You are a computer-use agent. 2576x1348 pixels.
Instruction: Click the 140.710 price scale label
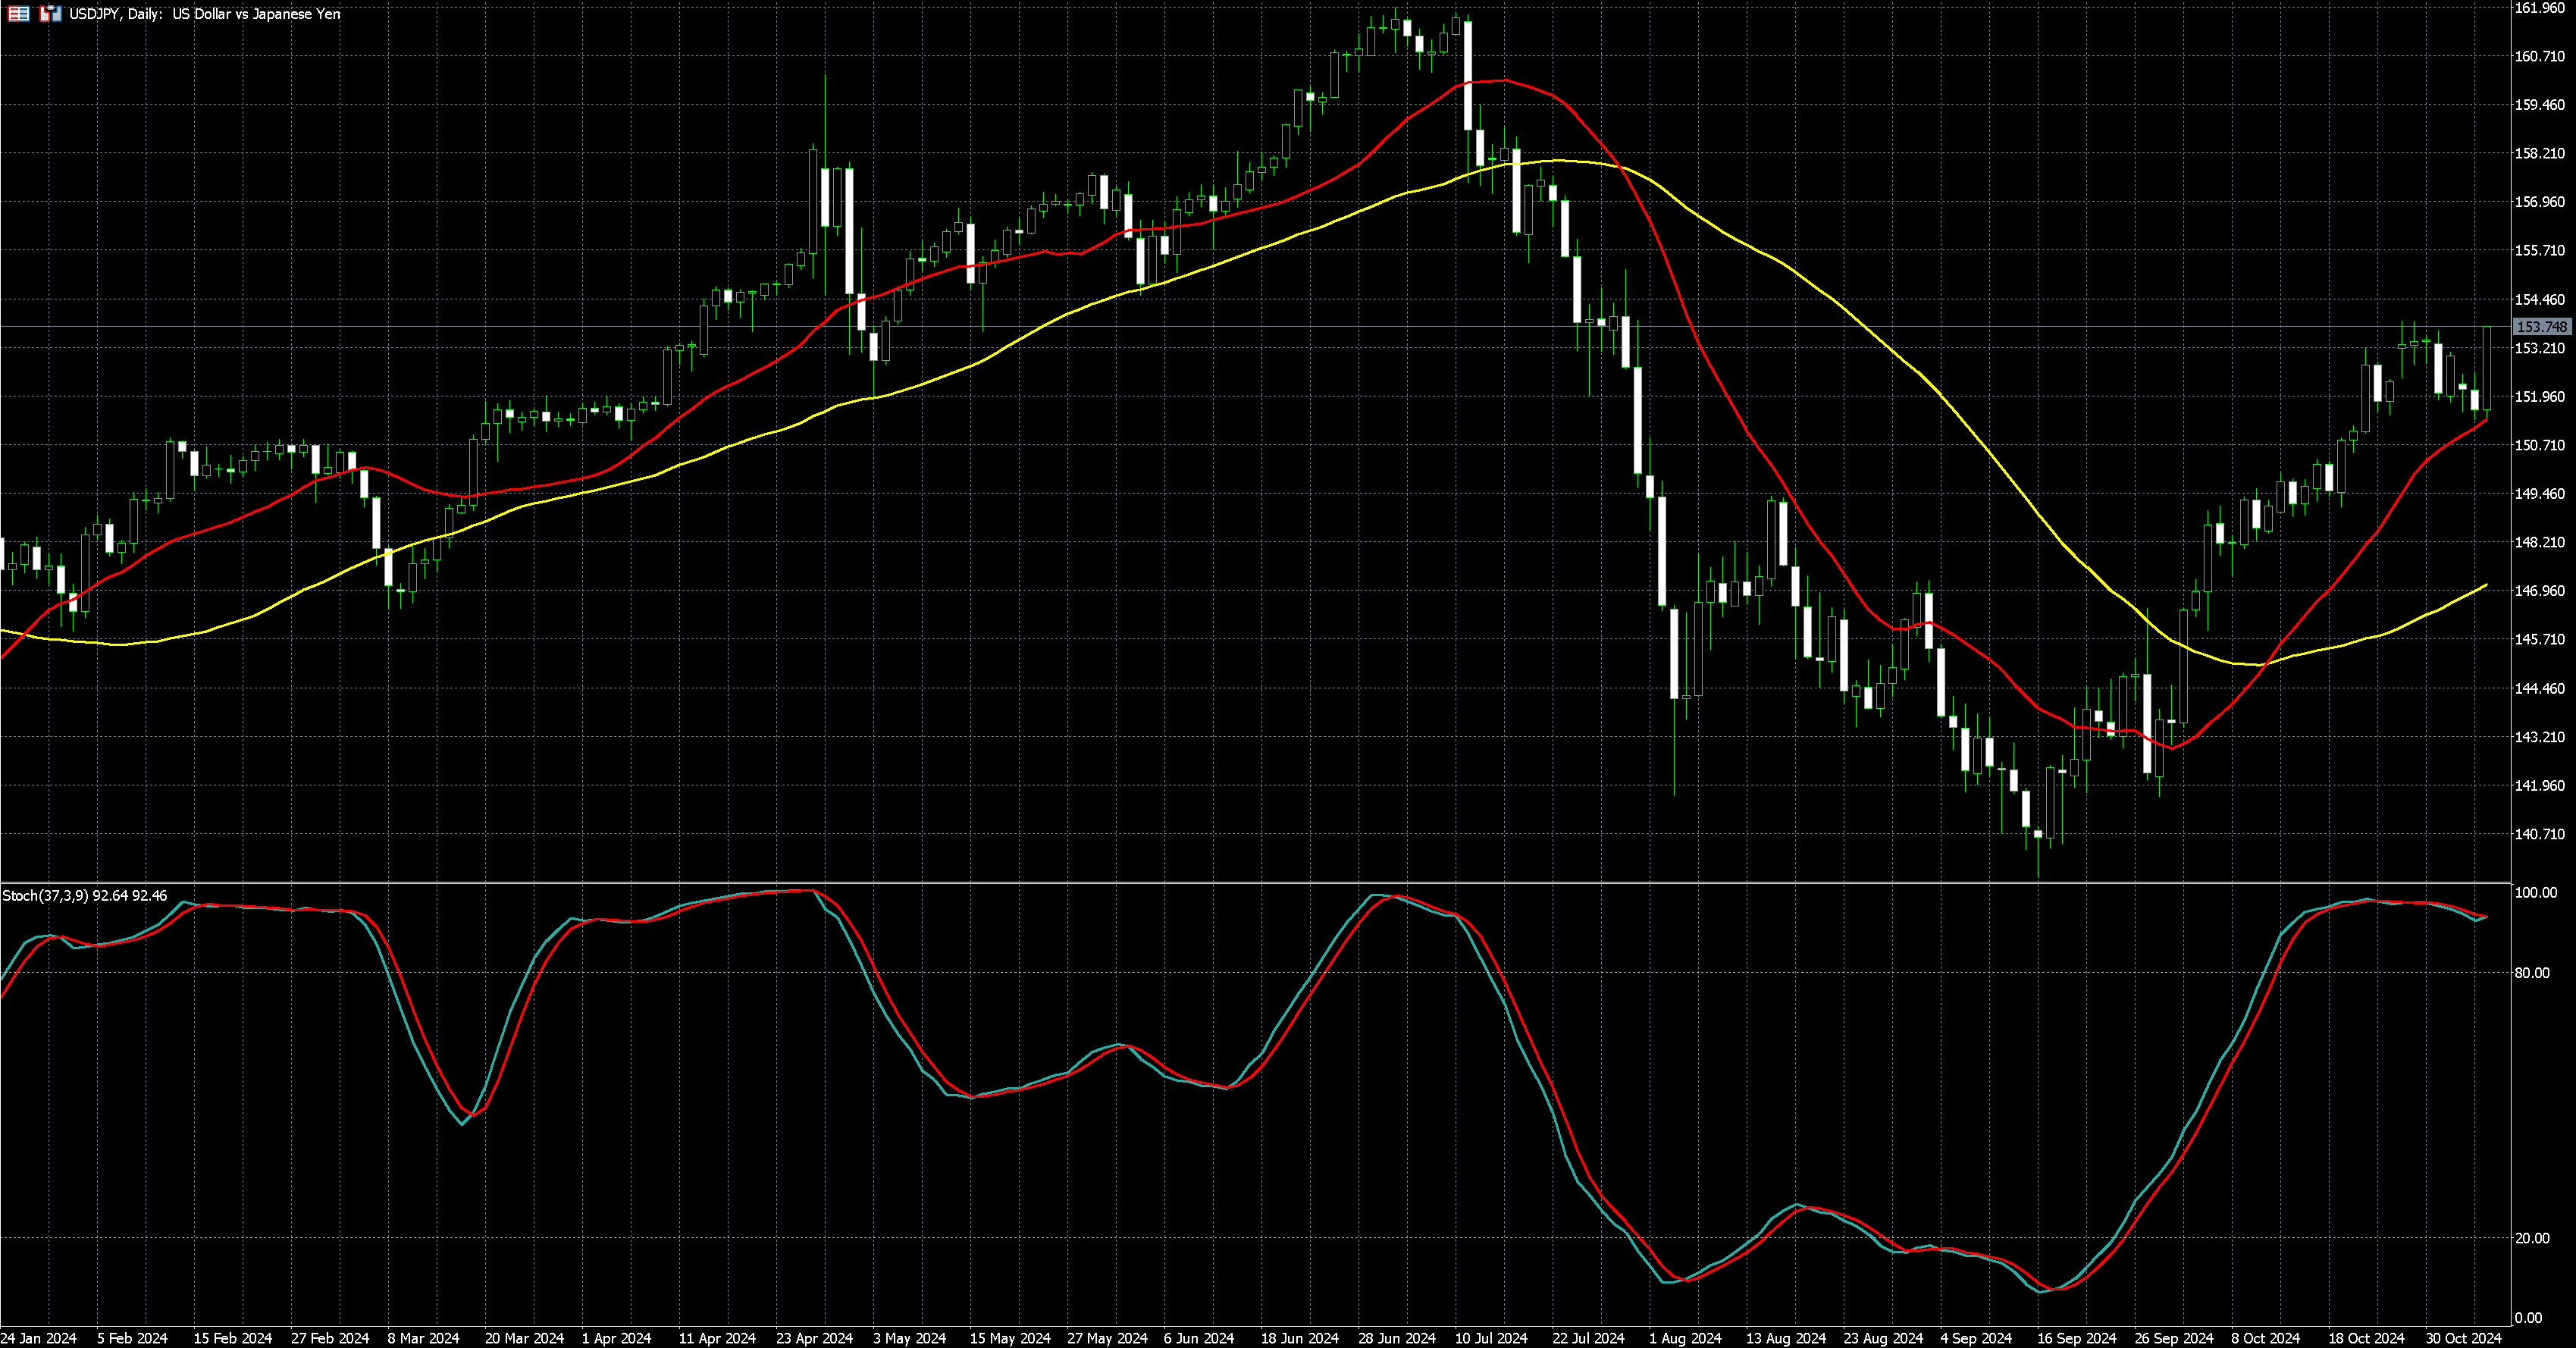pyautogui.click(x=2539, y=834)
